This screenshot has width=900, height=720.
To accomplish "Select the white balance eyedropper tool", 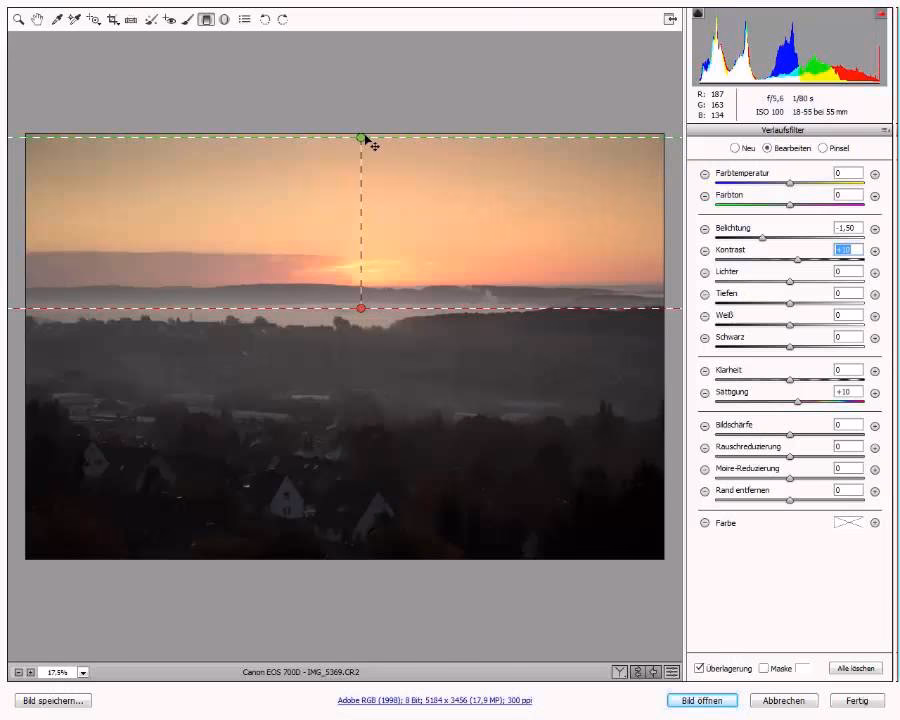I will (57, 19).
